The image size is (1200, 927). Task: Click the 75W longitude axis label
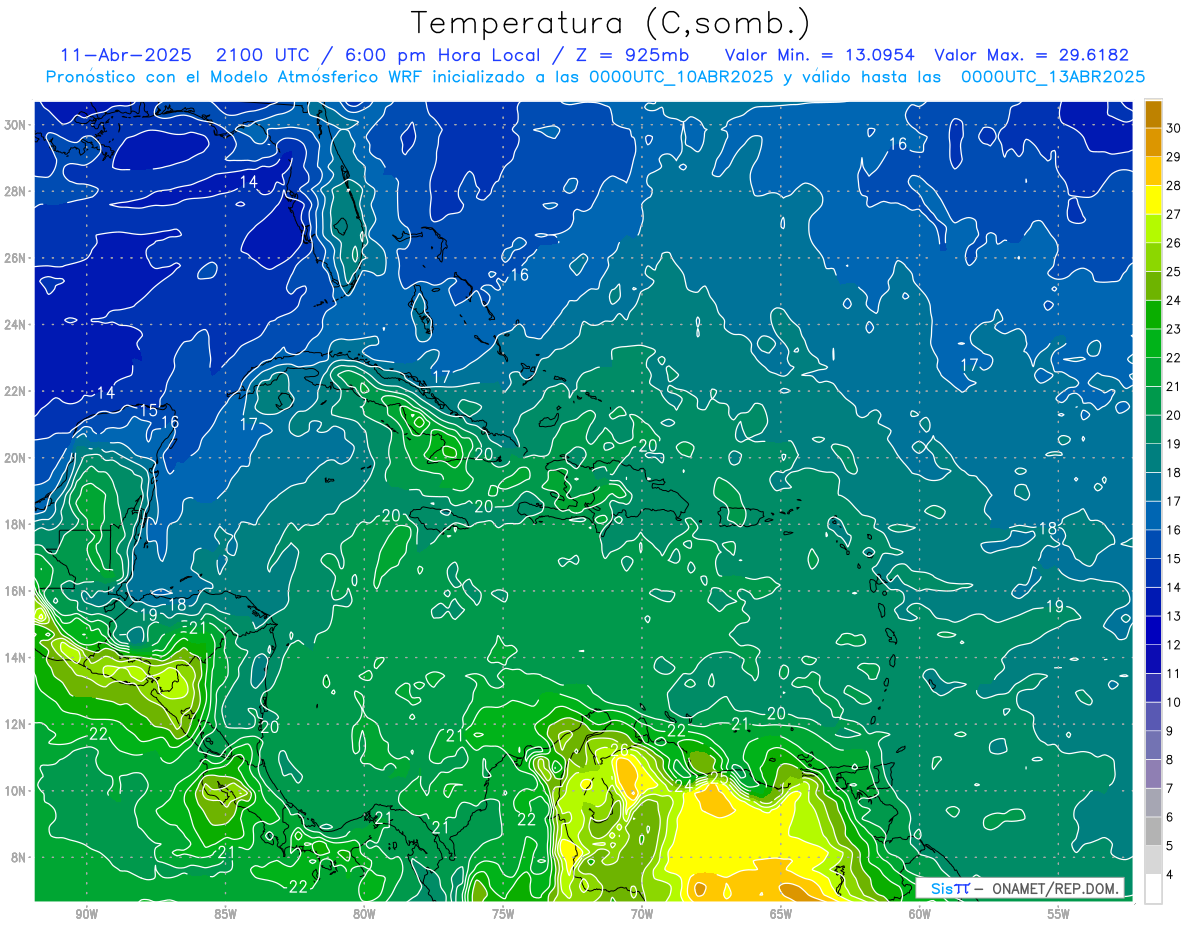(503, 914)
